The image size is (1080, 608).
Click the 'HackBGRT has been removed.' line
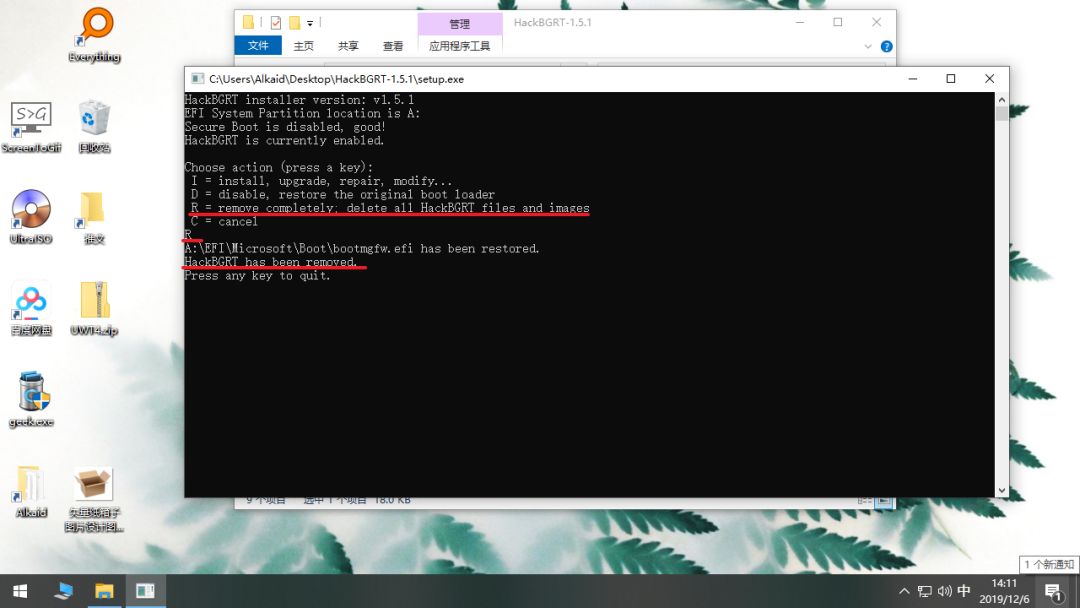[x=271, y=262]
